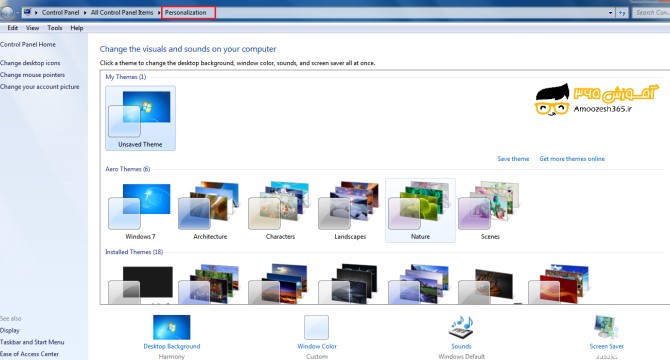
Task: Apply the Nature theme
Action: click(420, 211)
